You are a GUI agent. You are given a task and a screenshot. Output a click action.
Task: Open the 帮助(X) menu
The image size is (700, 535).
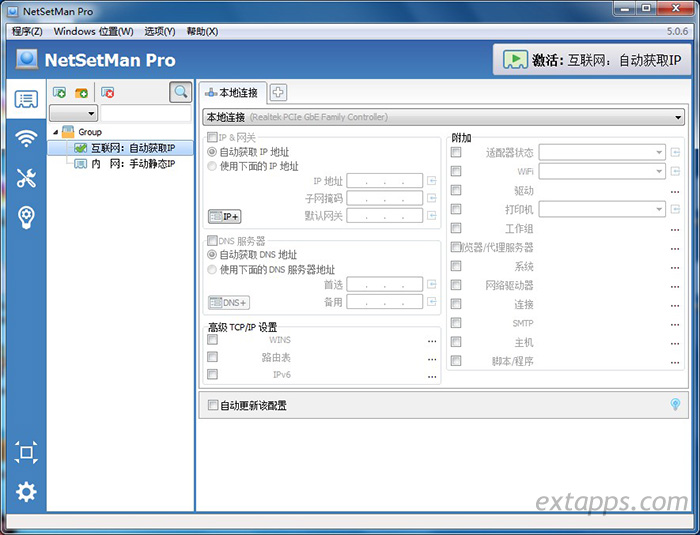click(x=202, y=31)
